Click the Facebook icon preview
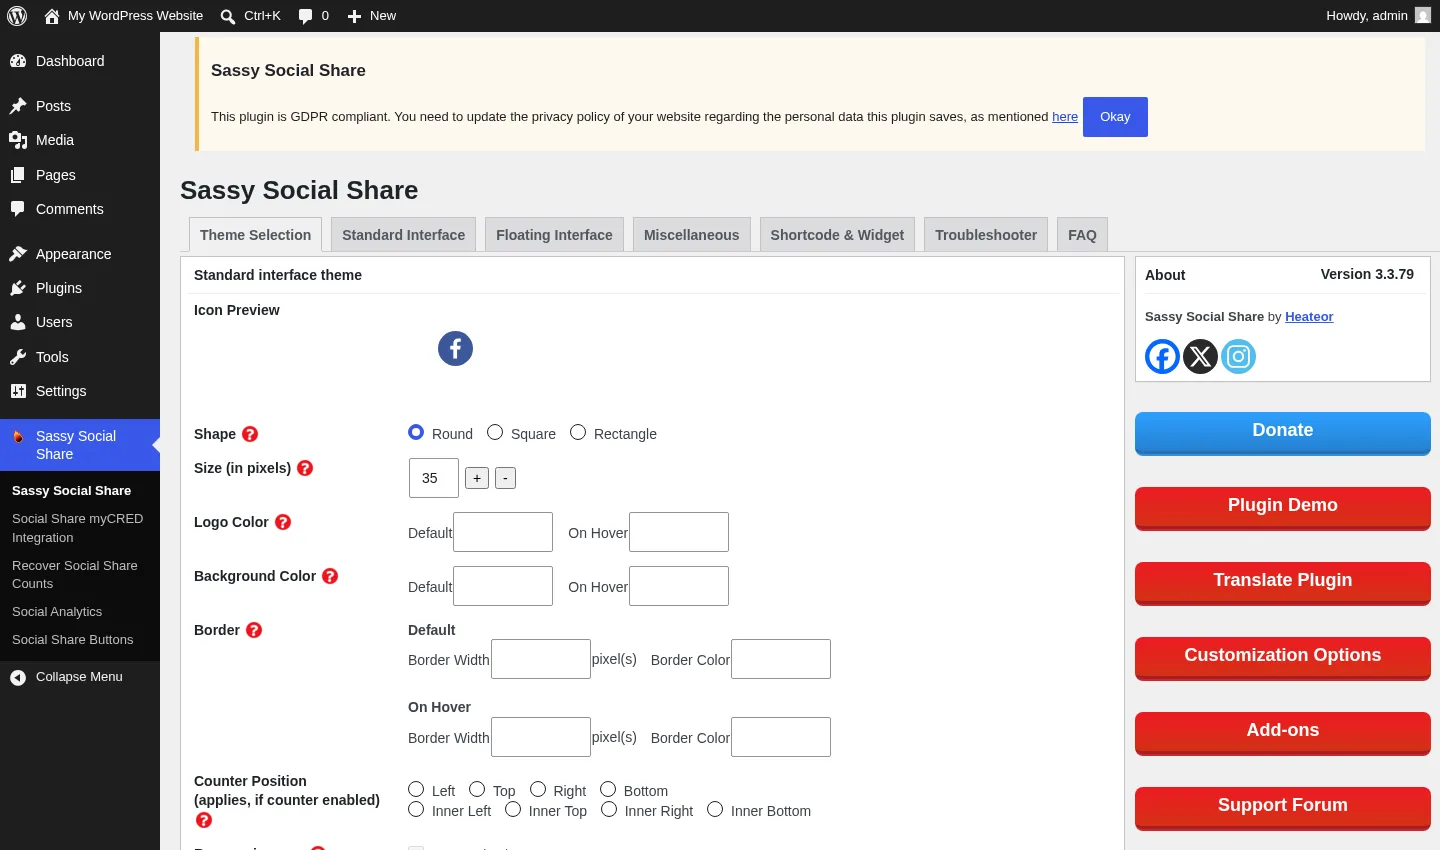 coord(455,348)
